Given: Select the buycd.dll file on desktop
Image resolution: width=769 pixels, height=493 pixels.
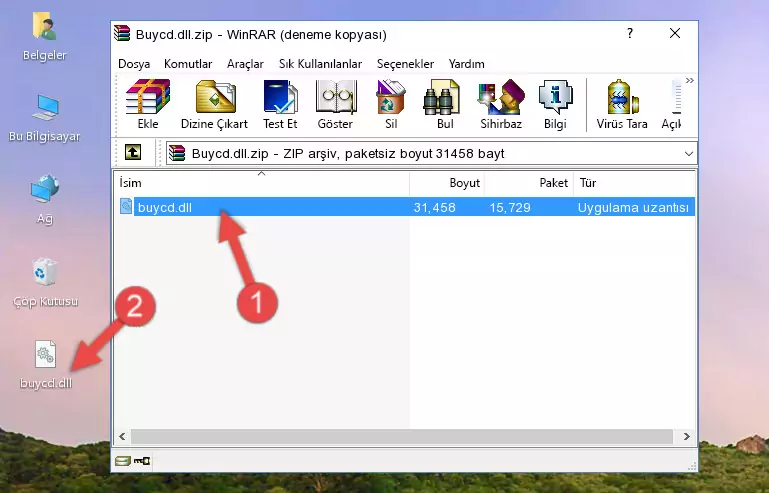Looking at the screenshot, I should pyautogui.click(x=46, y=365).
